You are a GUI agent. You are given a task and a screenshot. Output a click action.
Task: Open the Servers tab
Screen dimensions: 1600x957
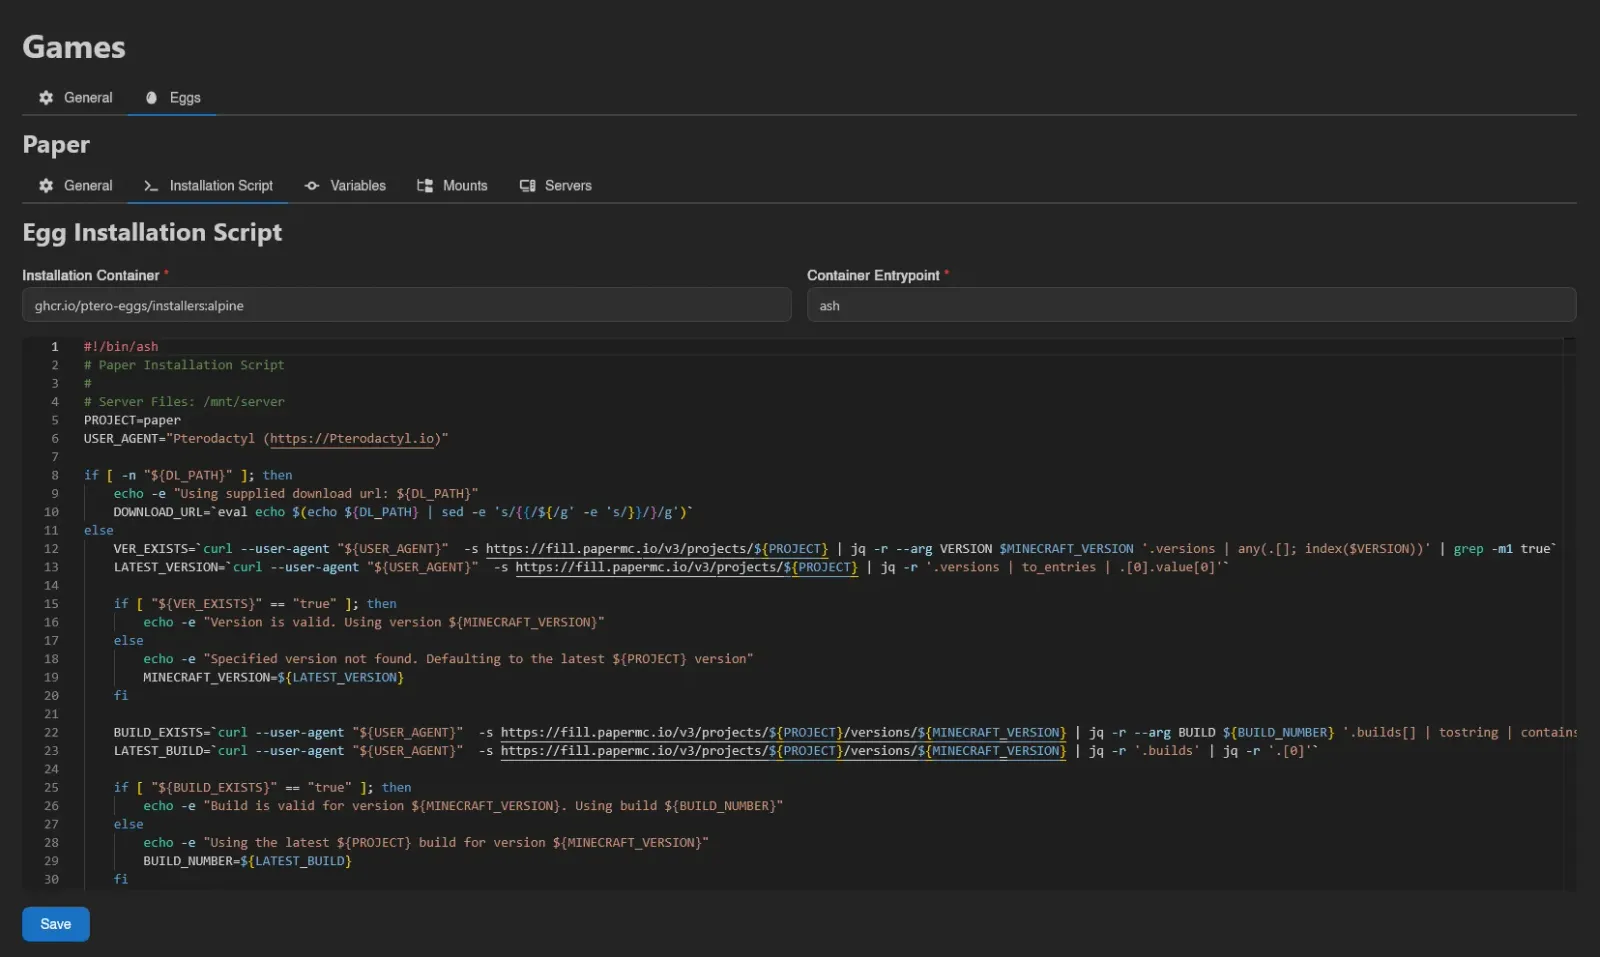[x=556, y=186]
